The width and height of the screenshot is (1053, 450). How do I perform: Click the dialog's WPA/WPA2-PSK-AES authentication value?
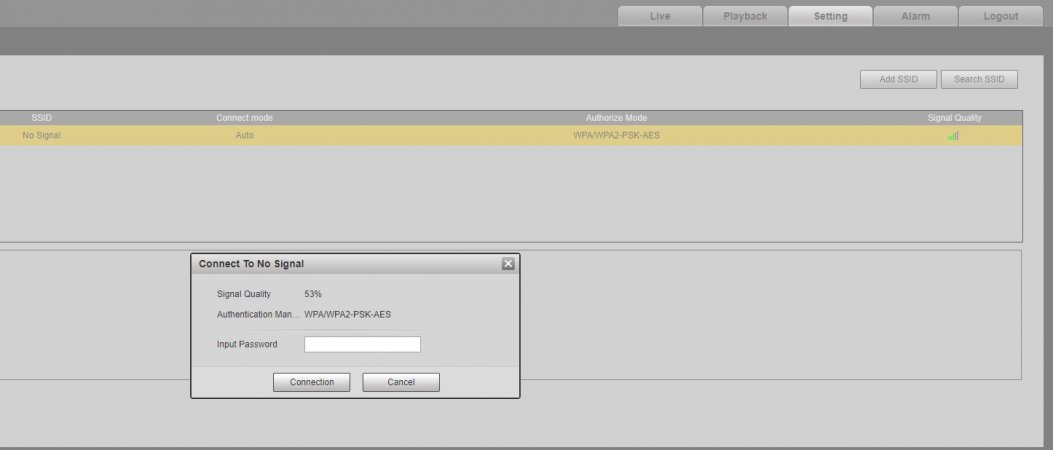[347, 314]
